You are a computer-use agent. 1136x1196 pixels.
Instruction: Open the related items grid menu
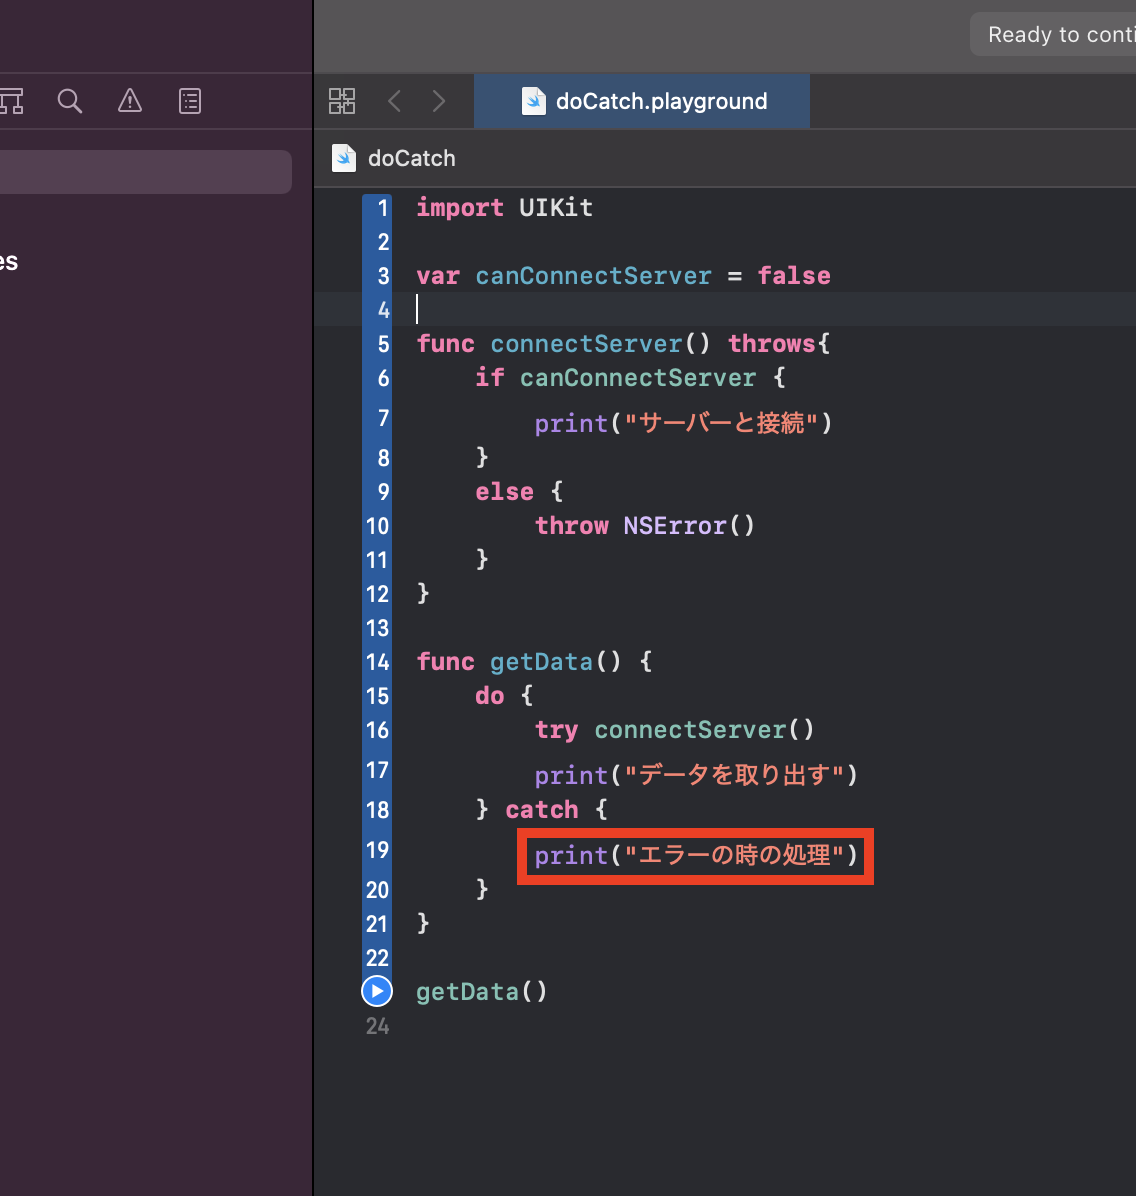point(342,101)
